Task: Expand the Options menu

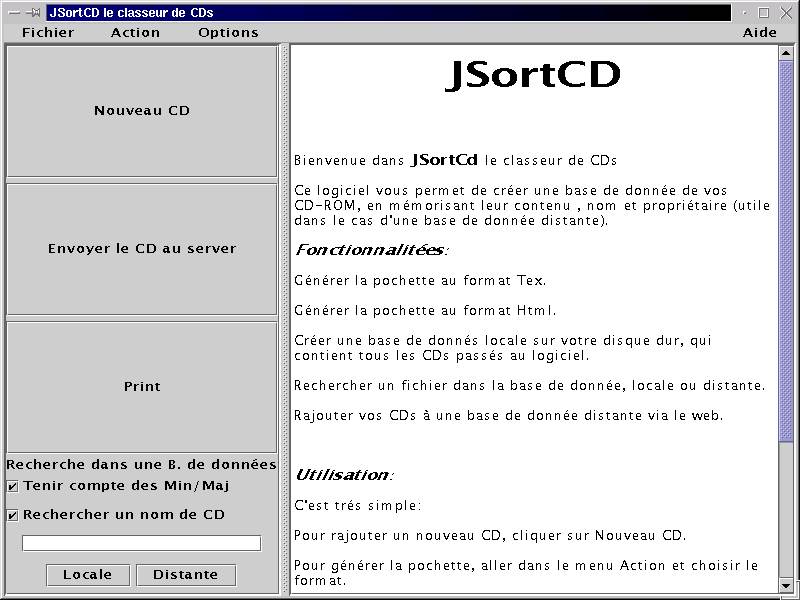Action: click(228, 32)
